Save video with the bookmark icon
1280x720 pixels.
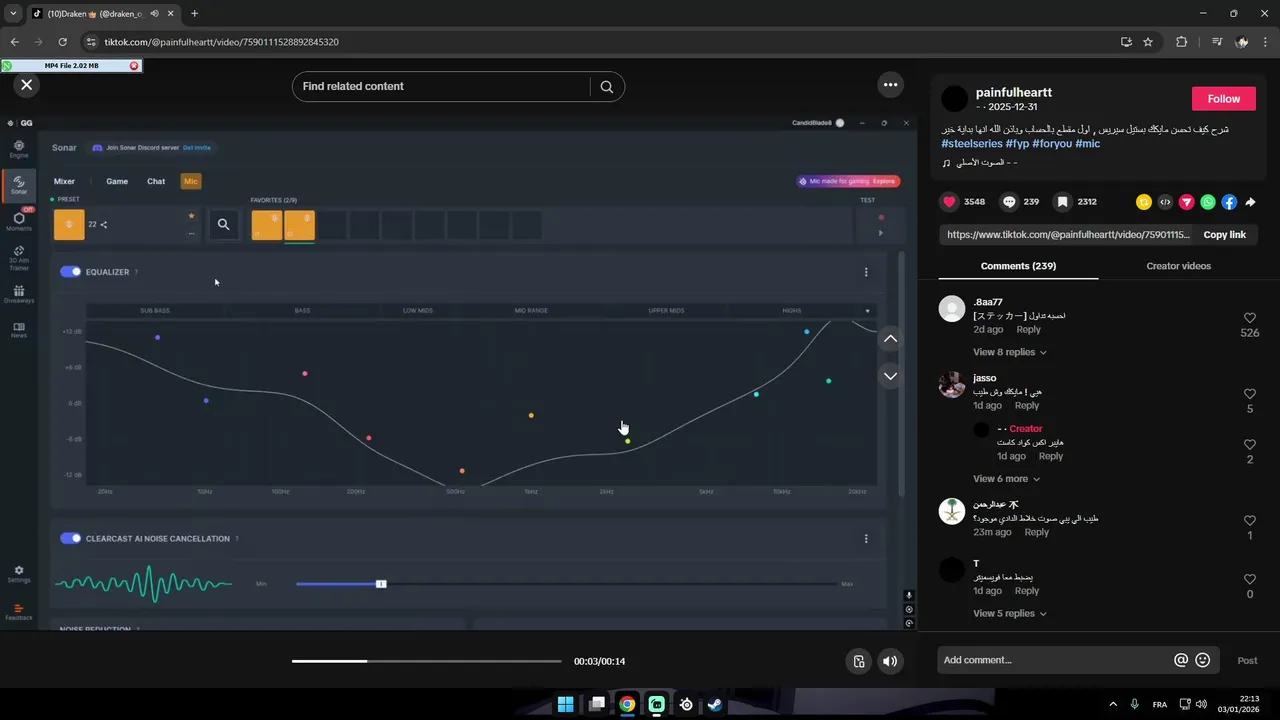click(1063, 202)
